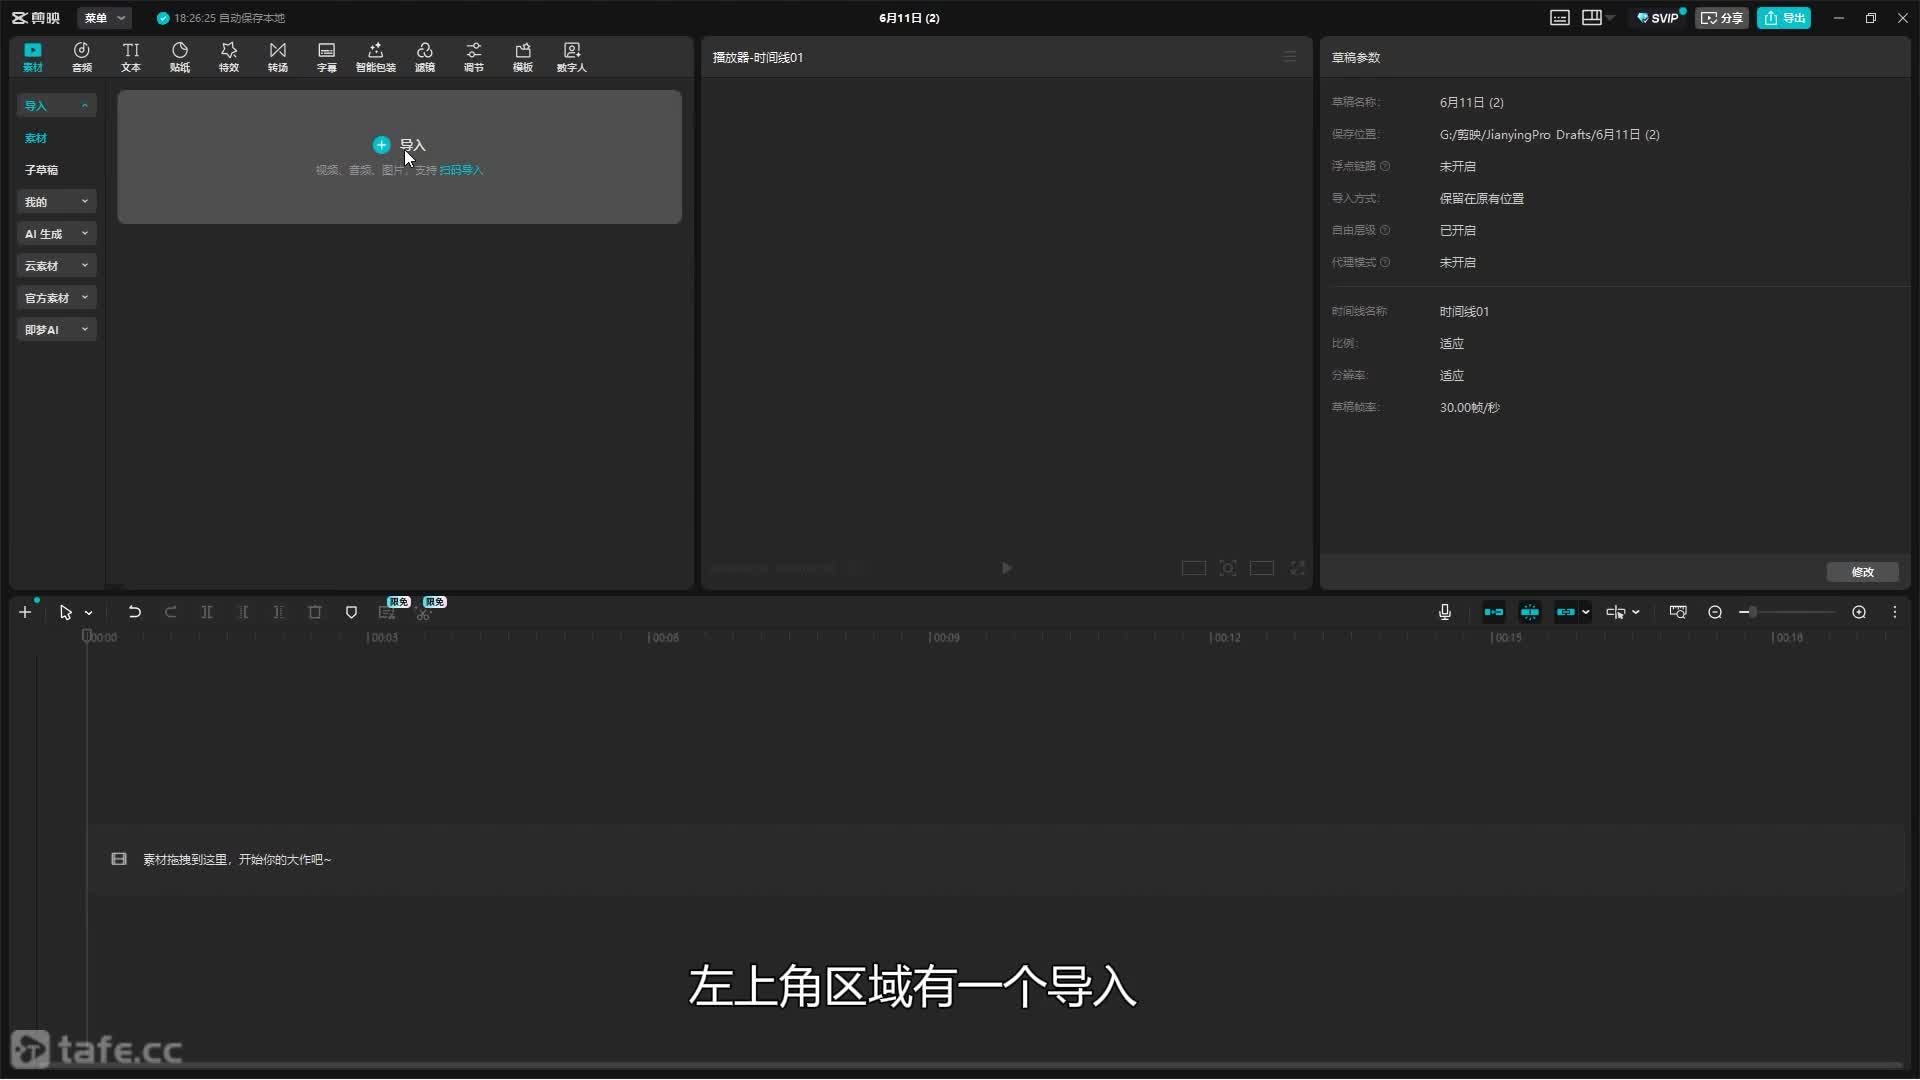The width and height of the screenshot is (1920, 1080).
Task: Expand the 云素材 category
Action: [56, 266]
